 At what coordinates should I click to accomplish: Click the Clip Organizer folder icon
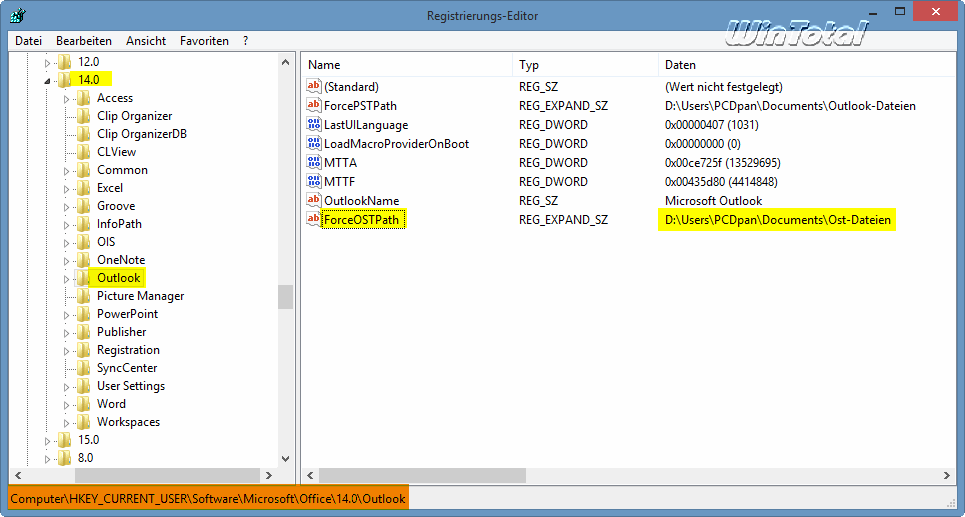pyautogui.click(x=84, y=116)
